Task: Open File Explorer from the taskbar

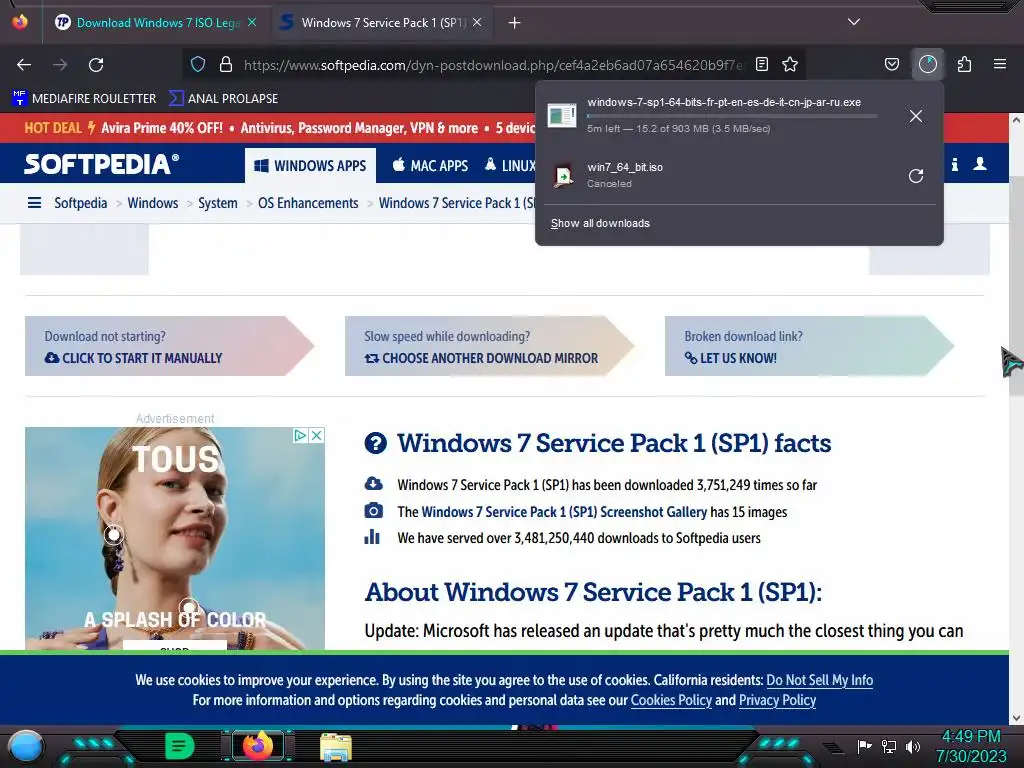Action: (336, 746)
